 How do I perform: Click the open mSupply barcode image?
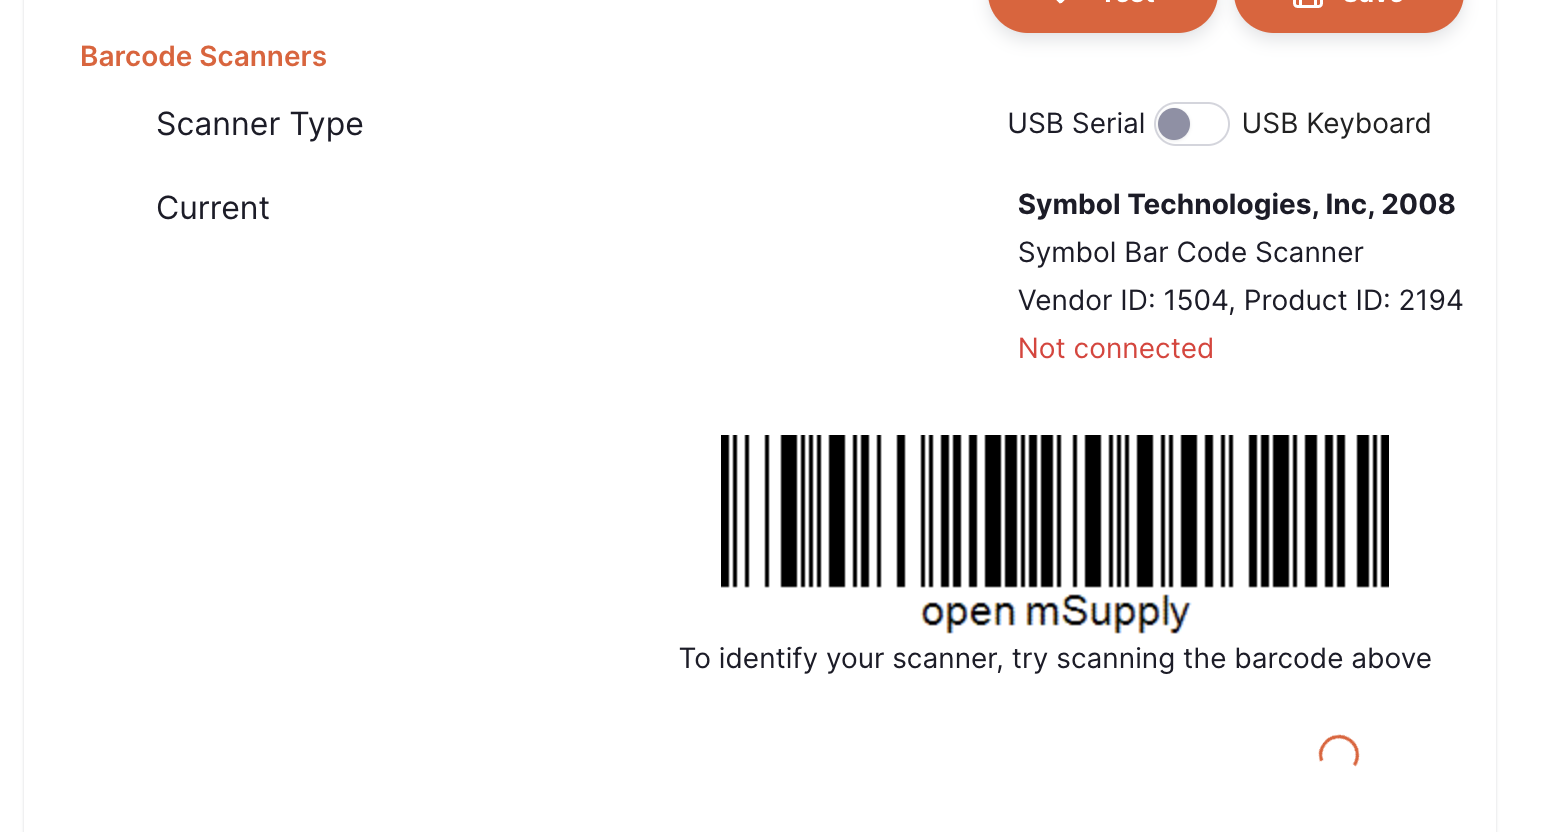pos(1054,510)
